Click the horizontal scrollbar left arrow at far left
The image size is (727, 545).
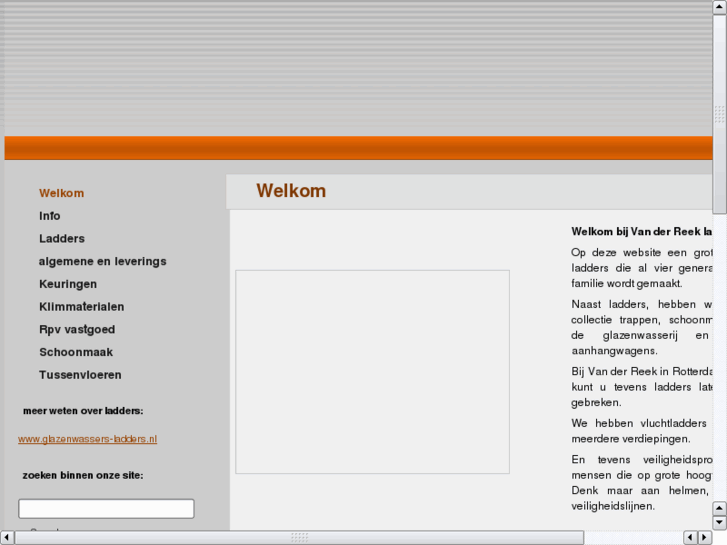point(6,538)
